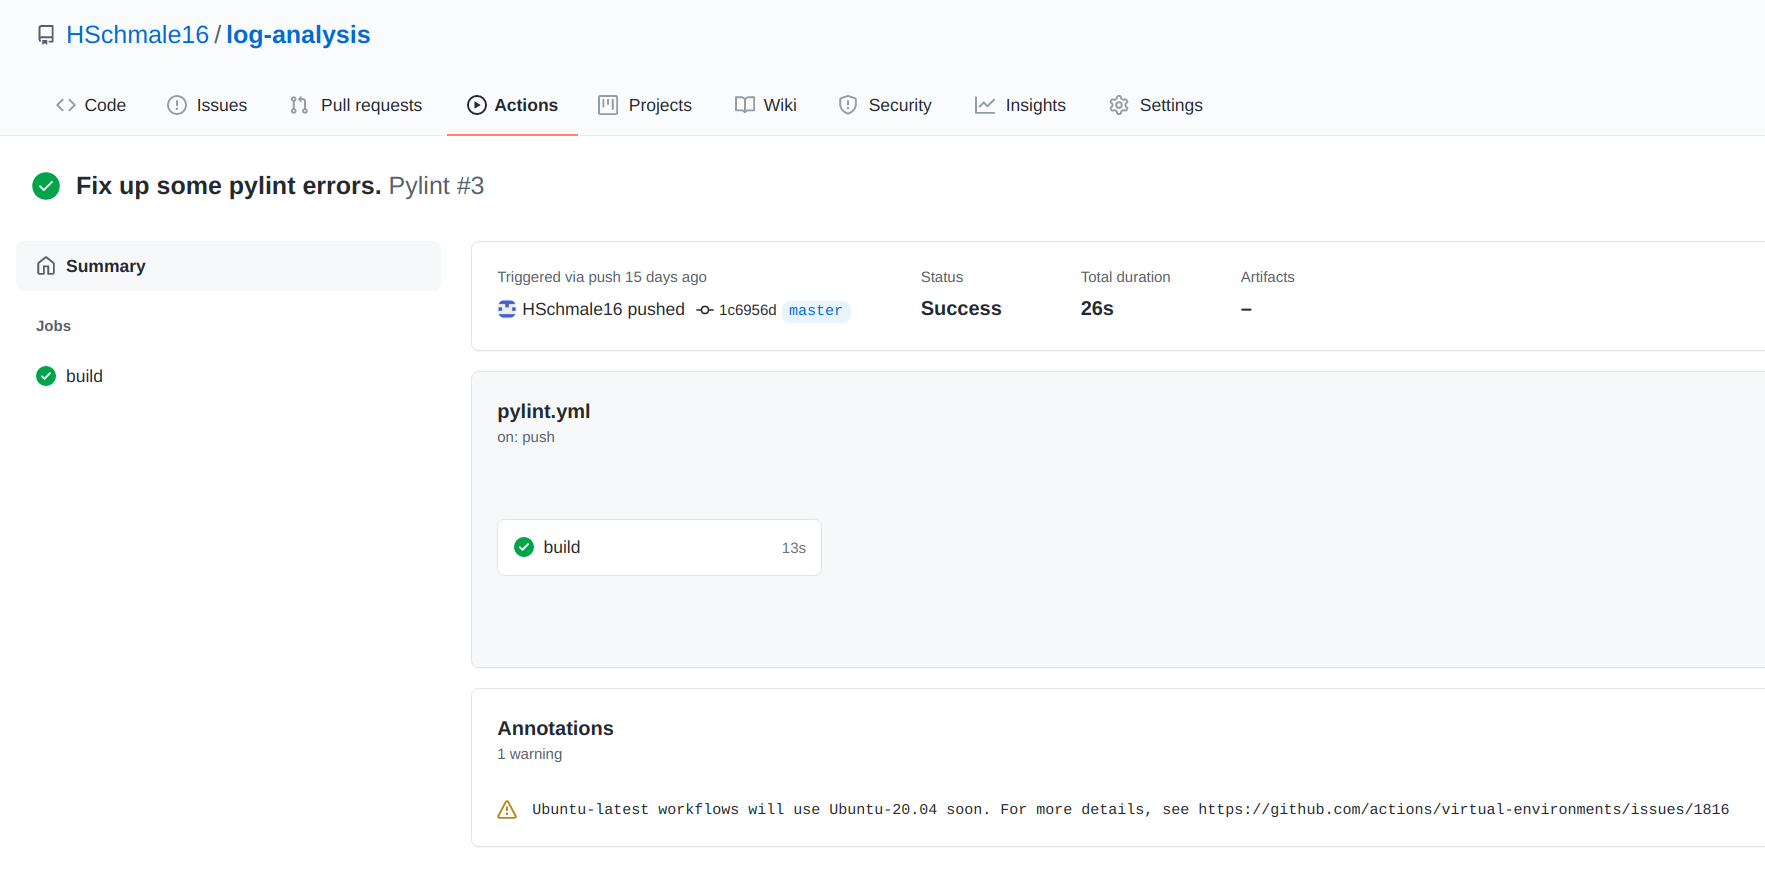The width and height of the screenshot is (1765, 892).
Task: Click green check in build job card
Action: [524, 547]
